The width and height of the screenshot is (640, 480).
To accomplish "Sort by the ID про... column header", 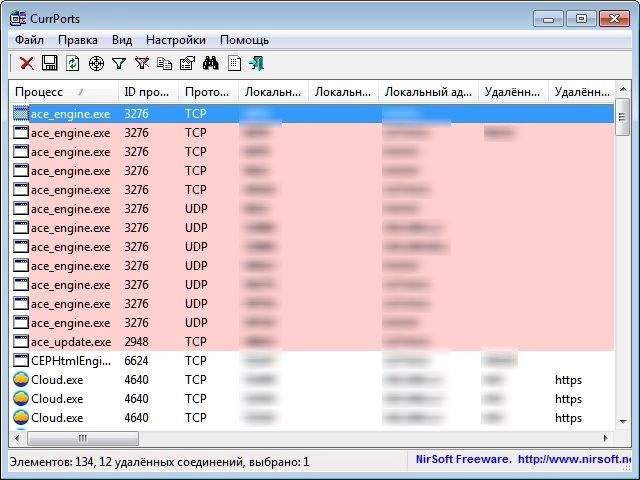I will pyautogui.click(x=149, y=92).
